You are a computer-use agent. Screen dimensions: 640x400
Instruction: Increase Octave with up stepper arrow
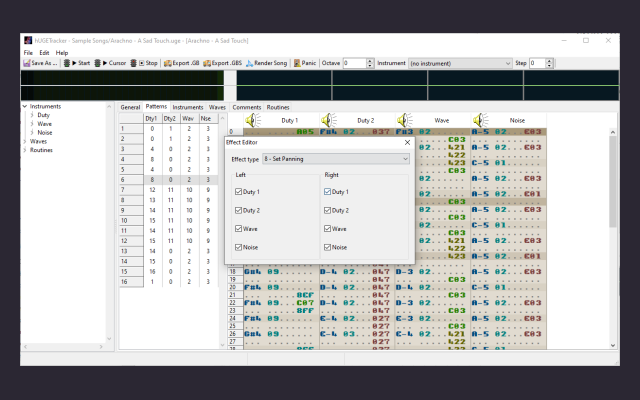(x=370, y=61)
